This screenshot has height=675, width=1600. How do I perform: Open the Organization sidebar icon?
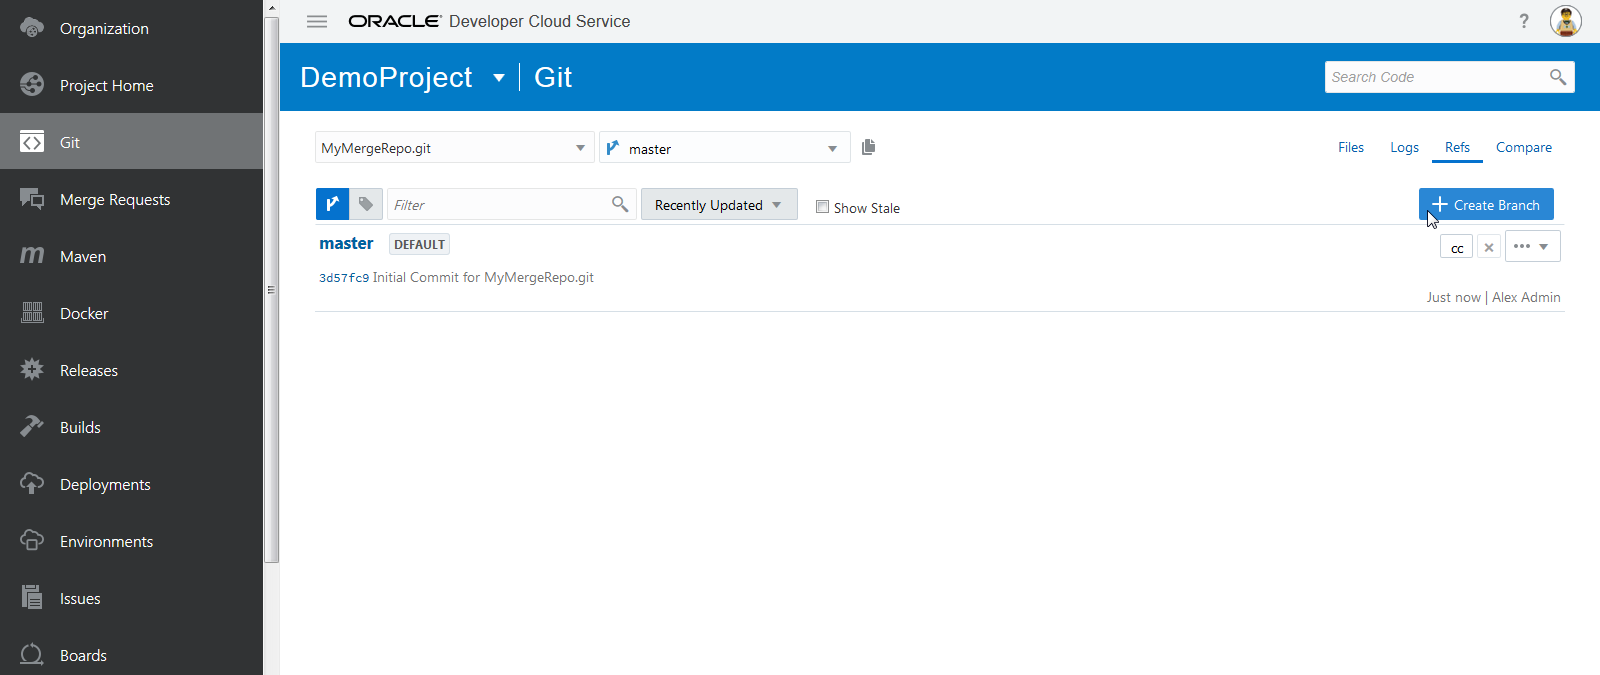point(32,28)
